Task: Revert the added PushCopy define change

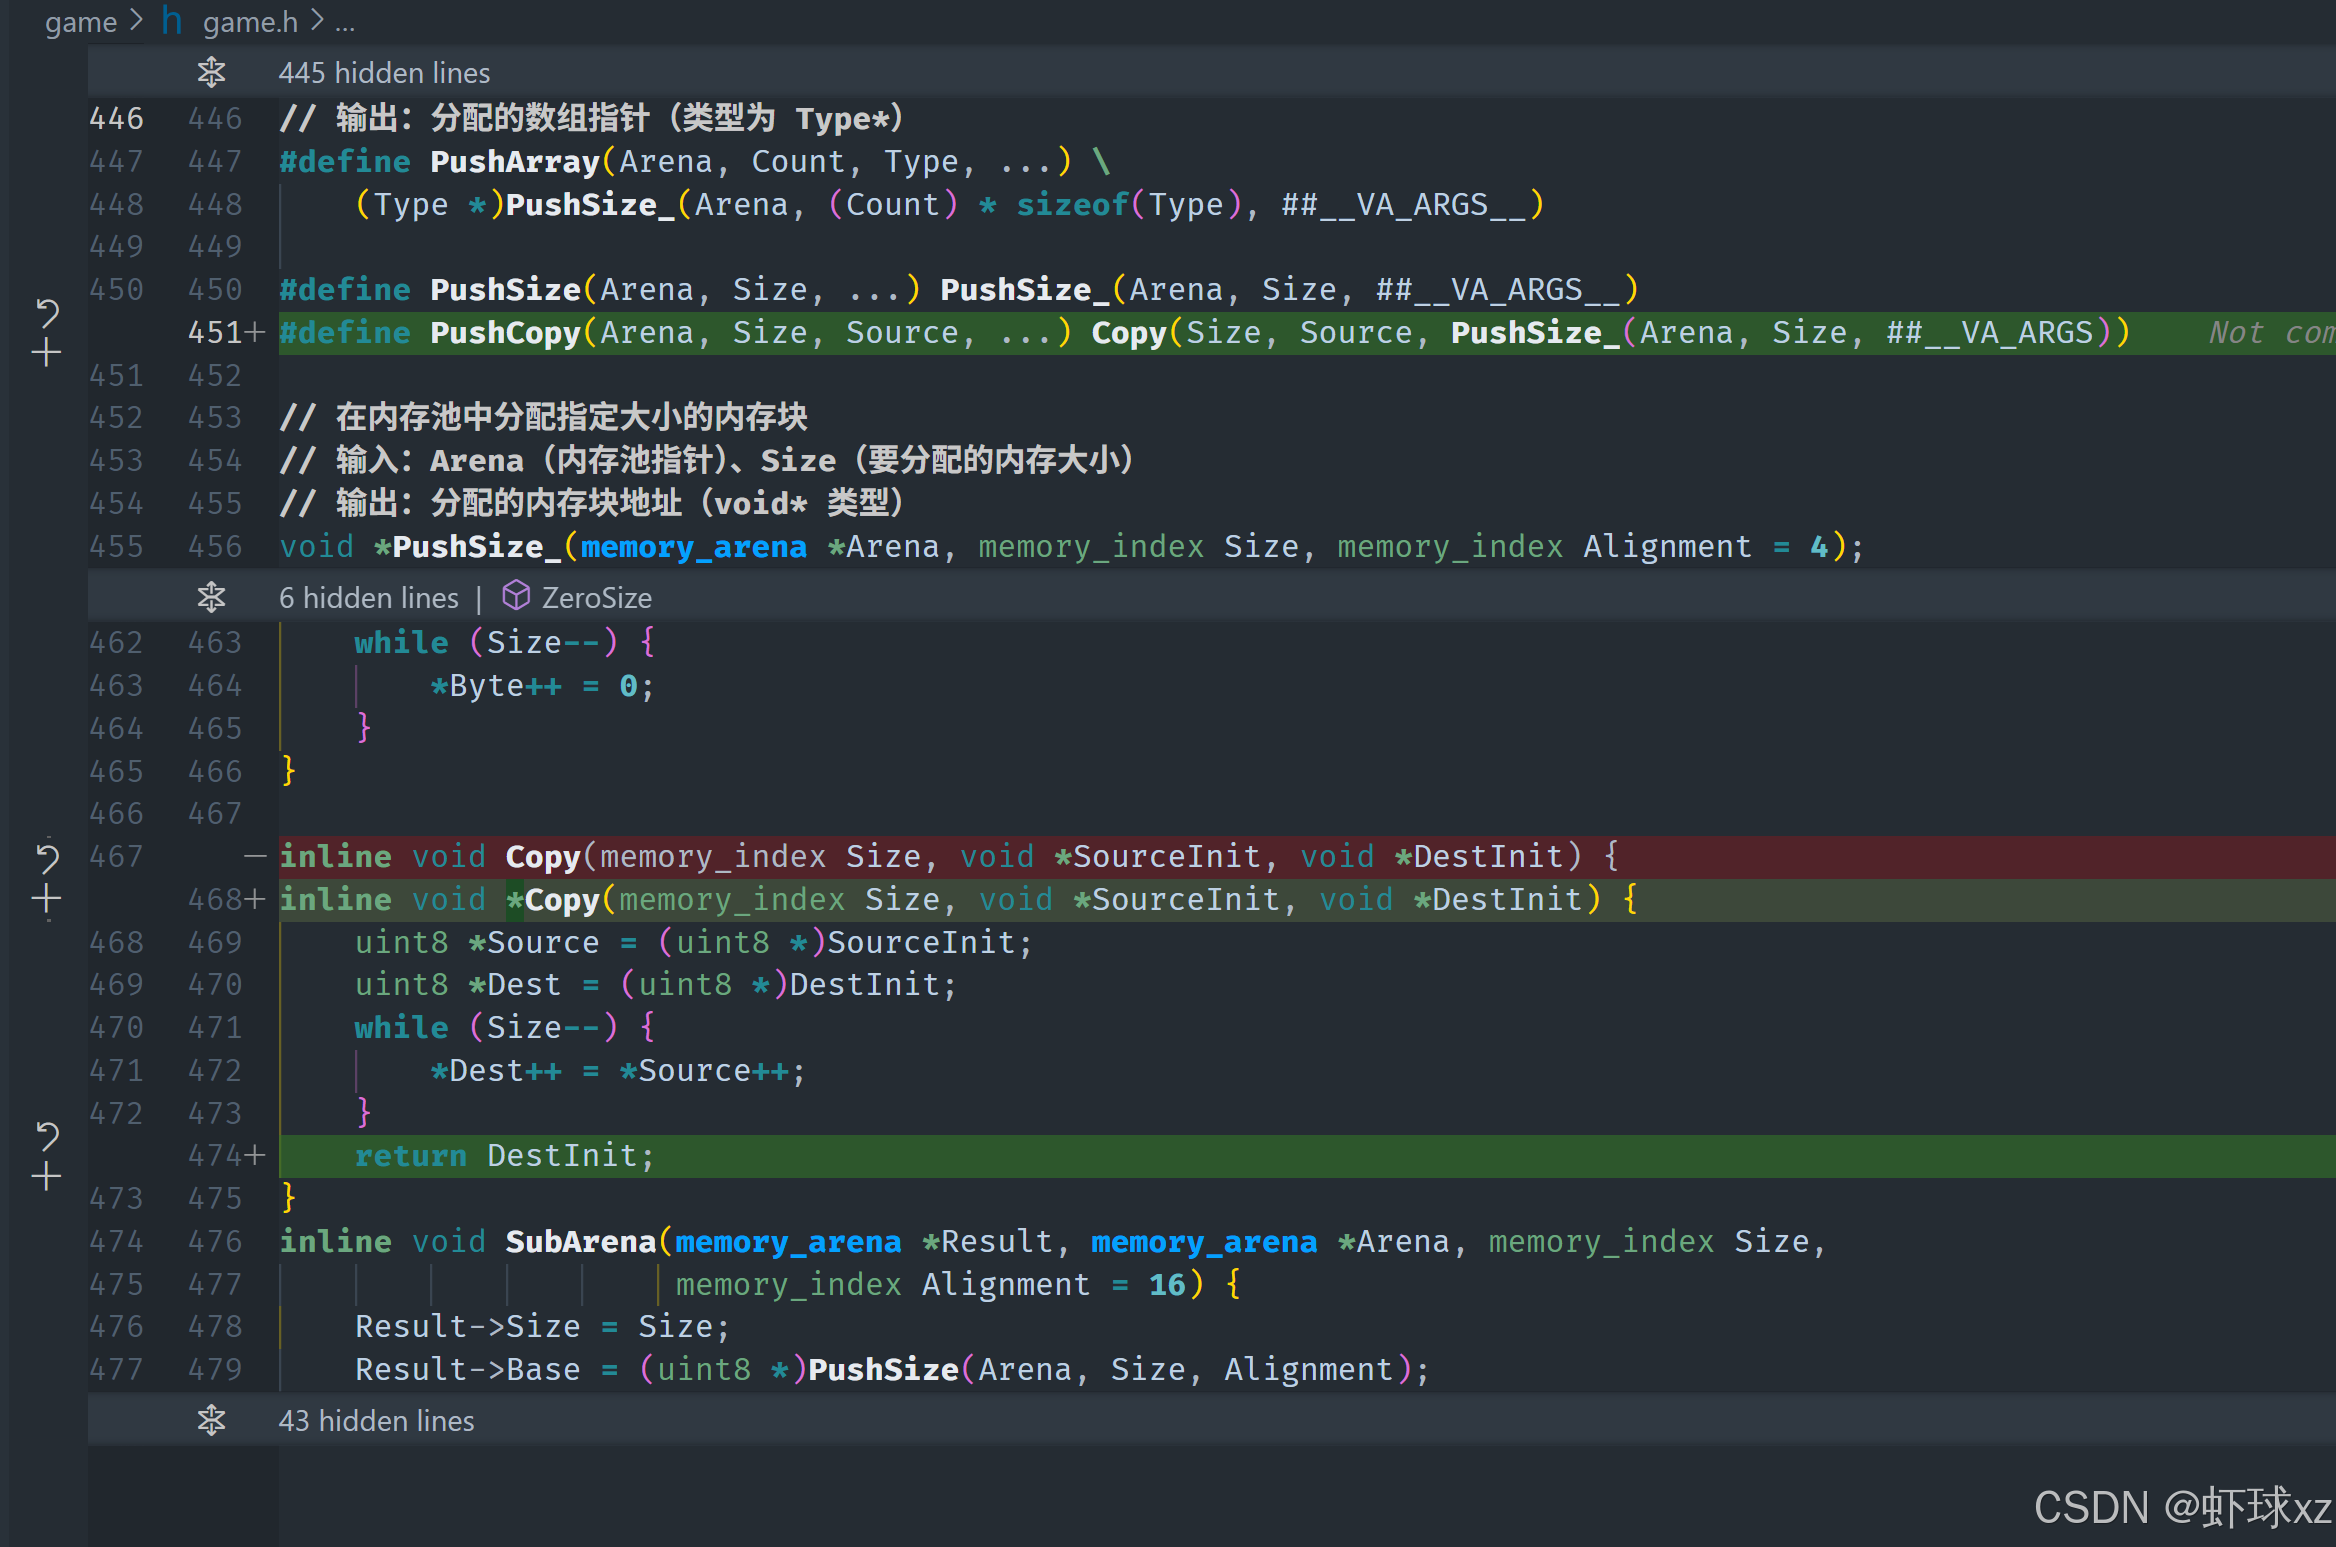Action: [x=47, y=313]
